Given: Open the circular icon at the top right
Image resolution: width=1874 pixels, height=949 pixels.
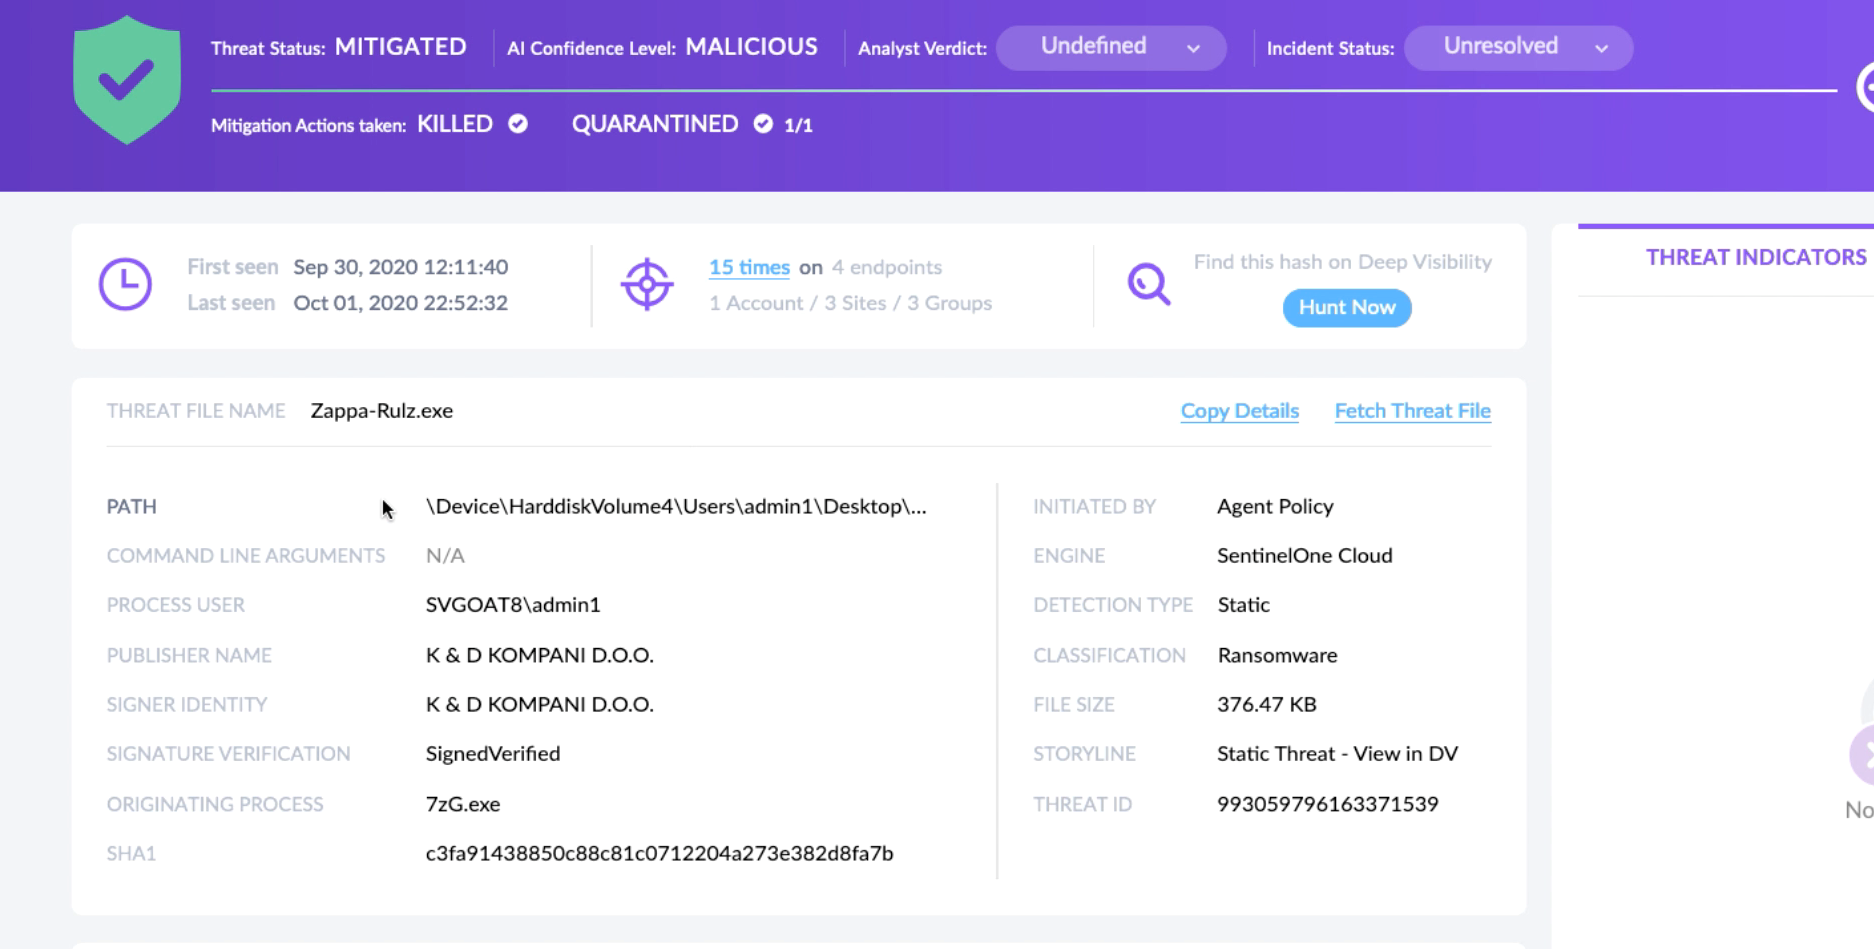Looking at the screenshot, I should [1867, 88].
